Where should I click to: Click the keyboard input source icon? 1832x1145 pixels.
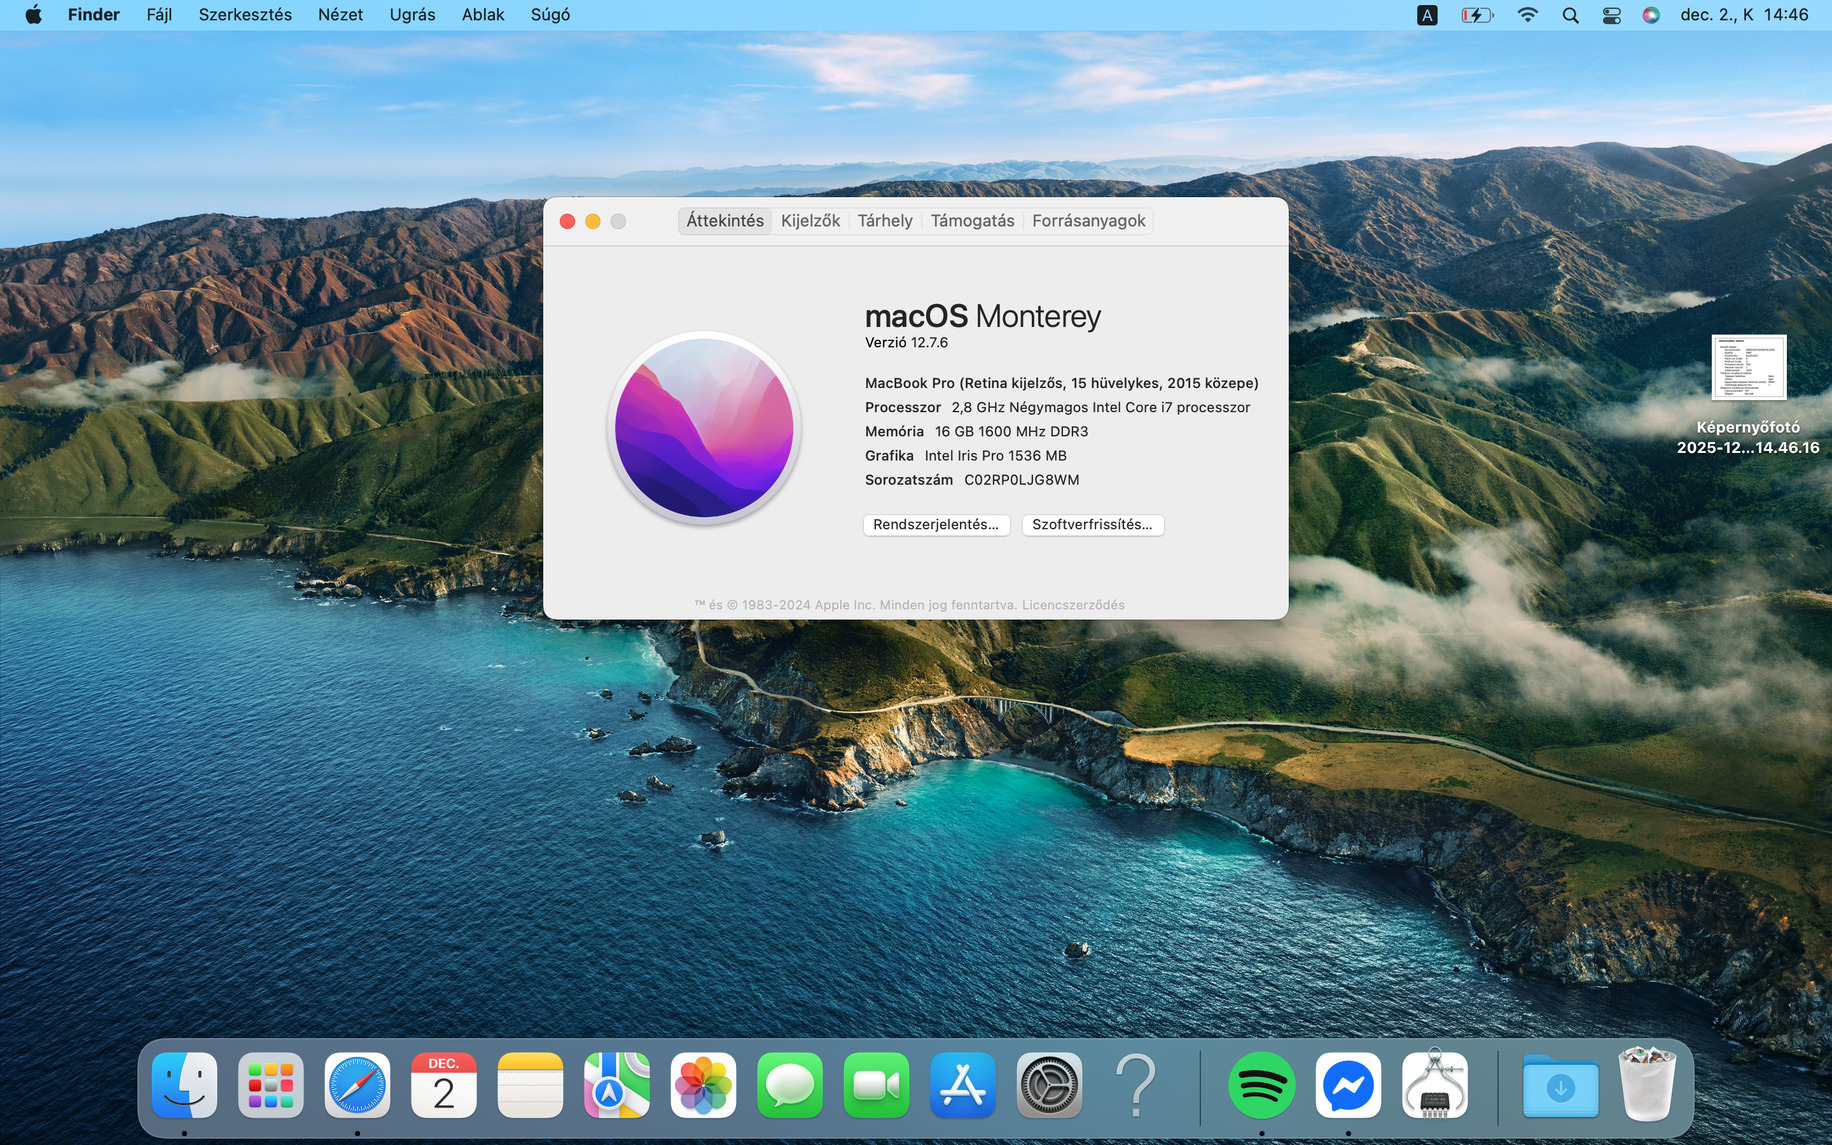tap(1427, 15)
